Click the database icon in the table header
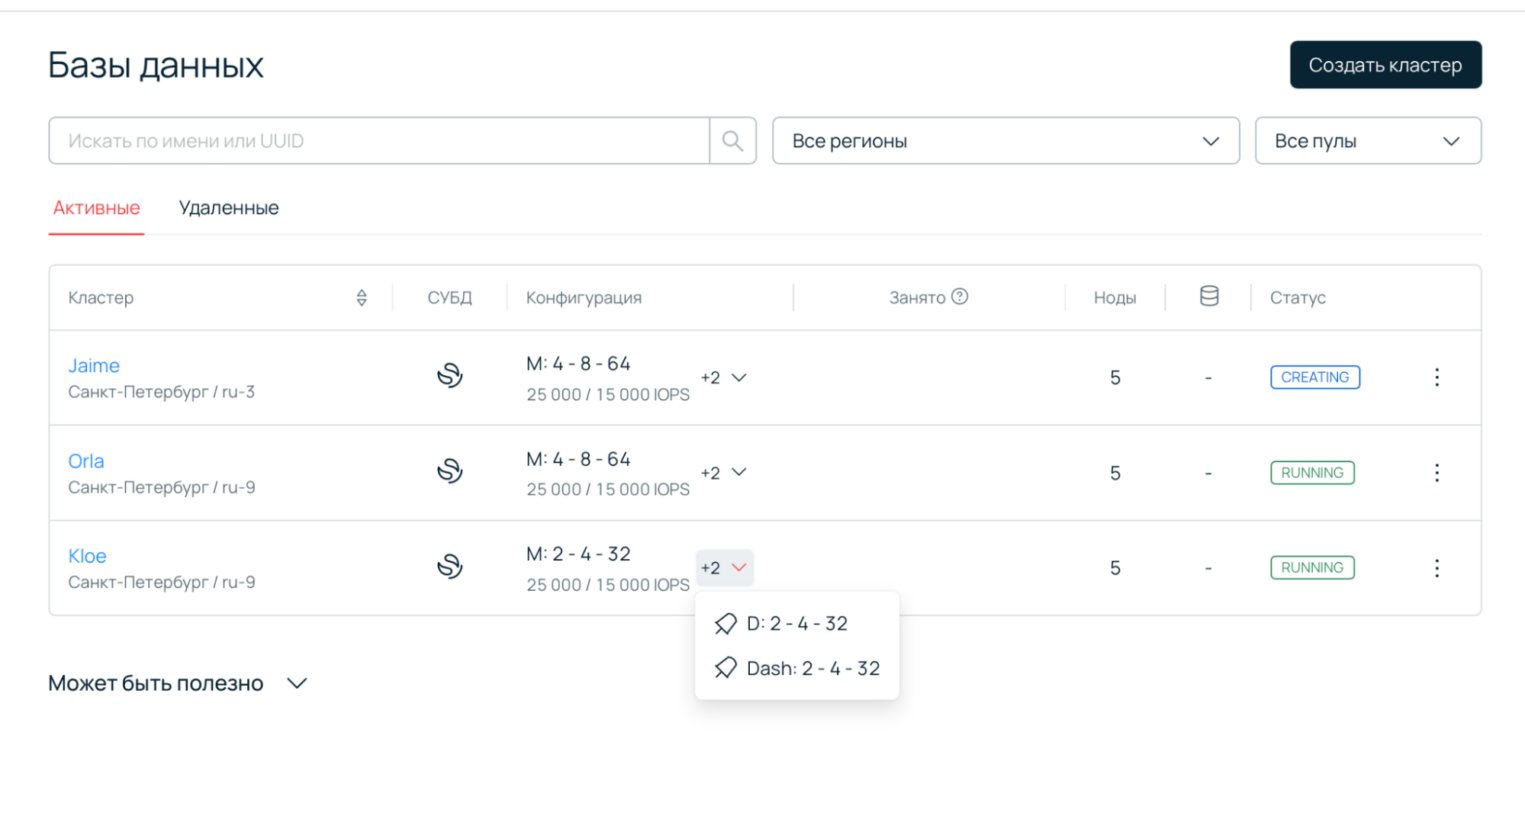The width and height of the screenshot is (1525, 819). (1209, 295)
